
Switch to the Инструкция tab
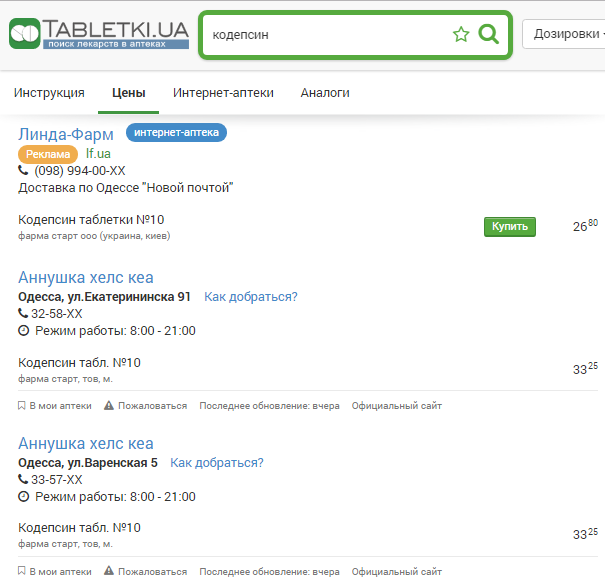pyautogui.click(x=49, y=93)
